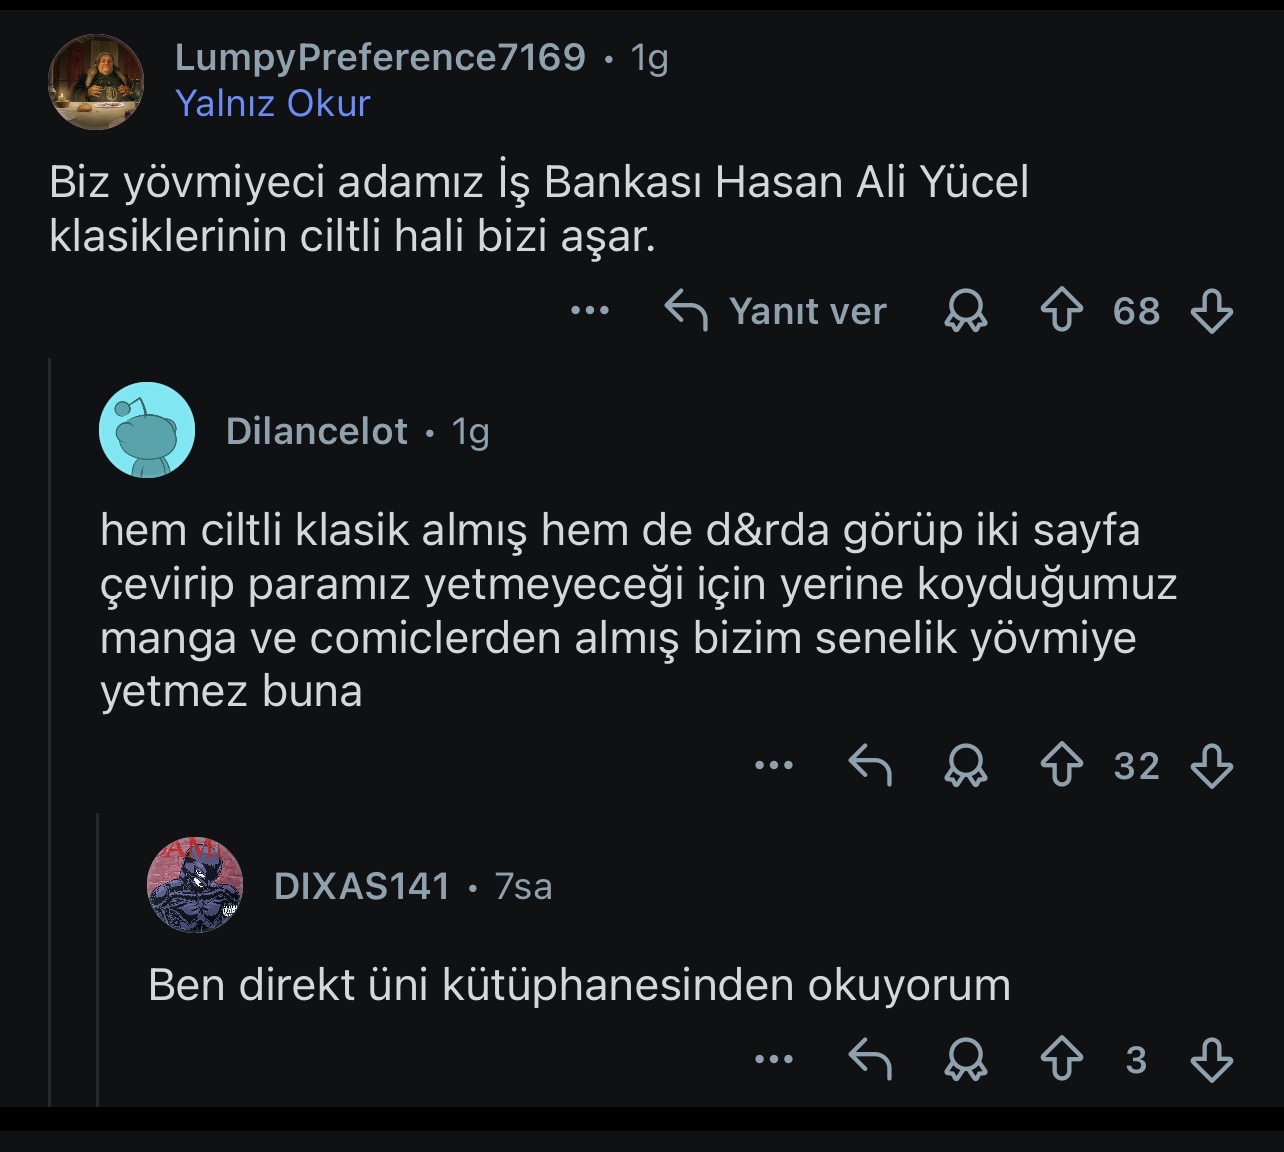Open DIXAS141's profile avatar
This screenshot has height=1152, width=1284.
coord(195,885)
